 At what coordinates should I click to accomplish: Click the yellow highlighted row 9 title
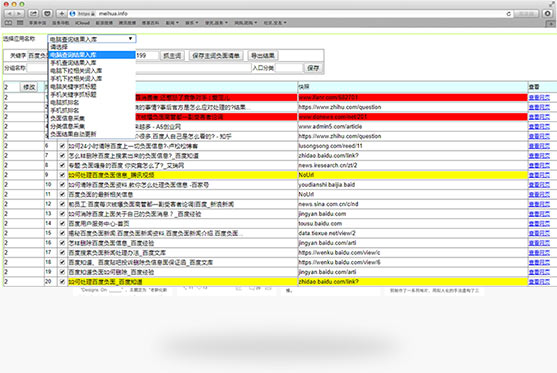click(x=111, y=175)
